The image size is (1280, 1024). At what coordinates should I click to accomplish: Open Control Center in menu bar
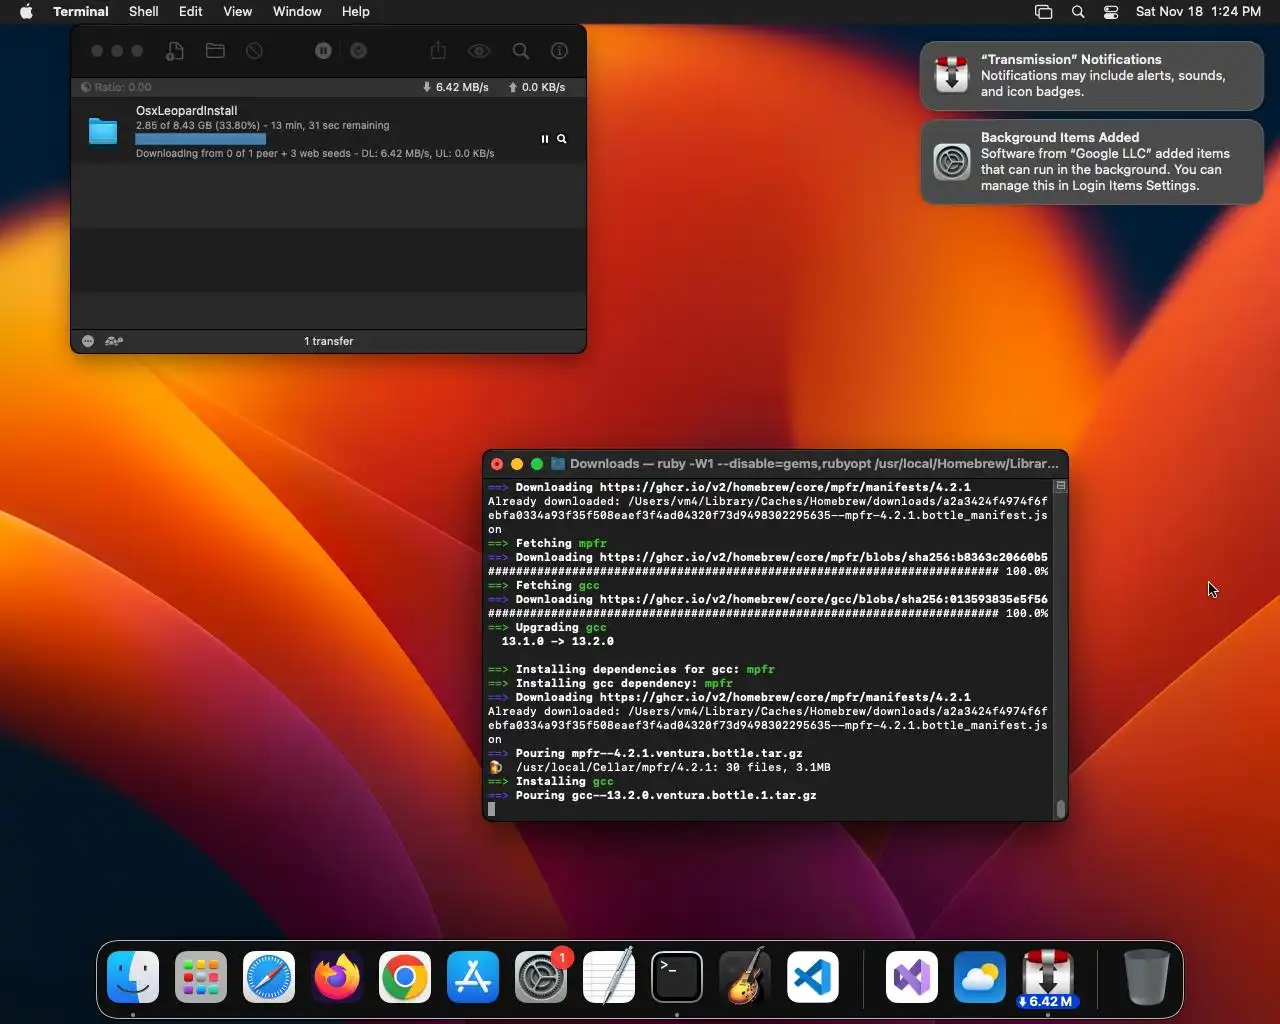click(x=1111, y=12)
